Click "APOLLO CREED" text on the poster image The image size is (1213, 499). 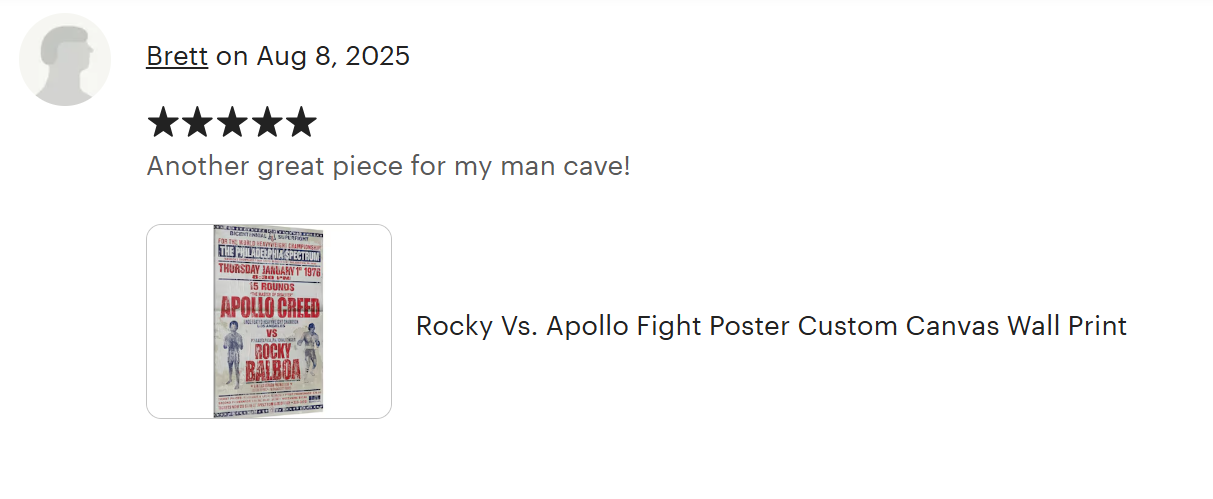click(268, 307)
